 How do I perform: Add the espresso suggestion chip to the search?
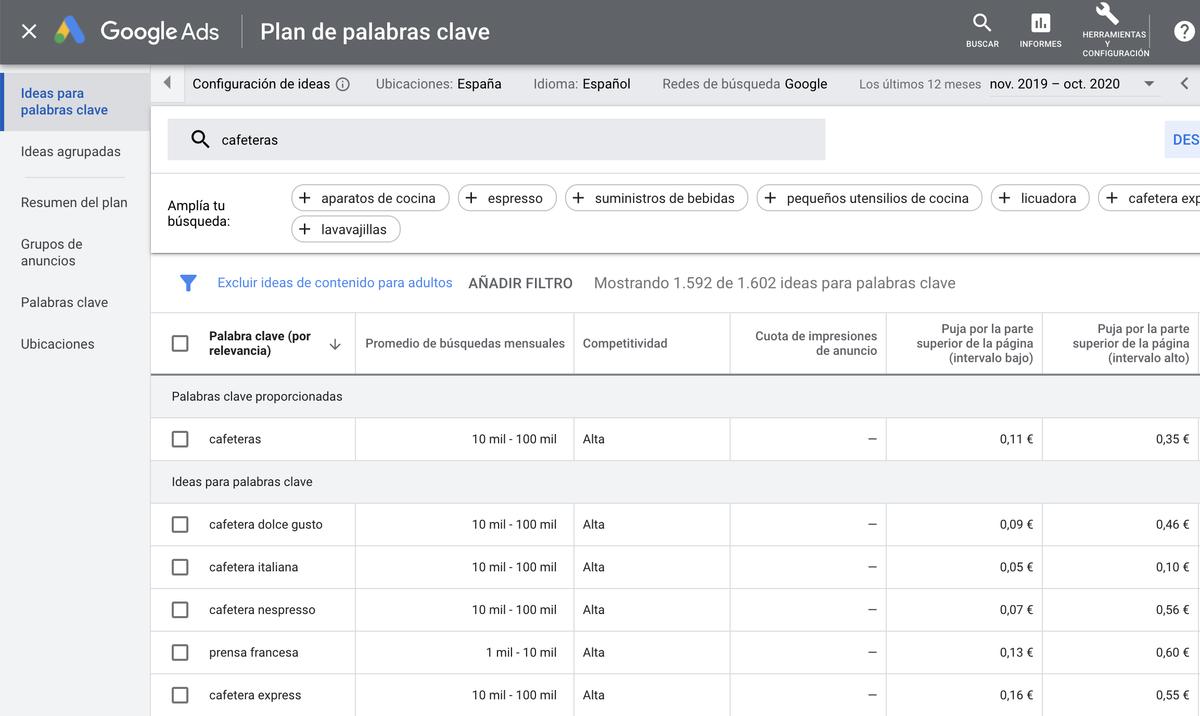click(507, 197)
